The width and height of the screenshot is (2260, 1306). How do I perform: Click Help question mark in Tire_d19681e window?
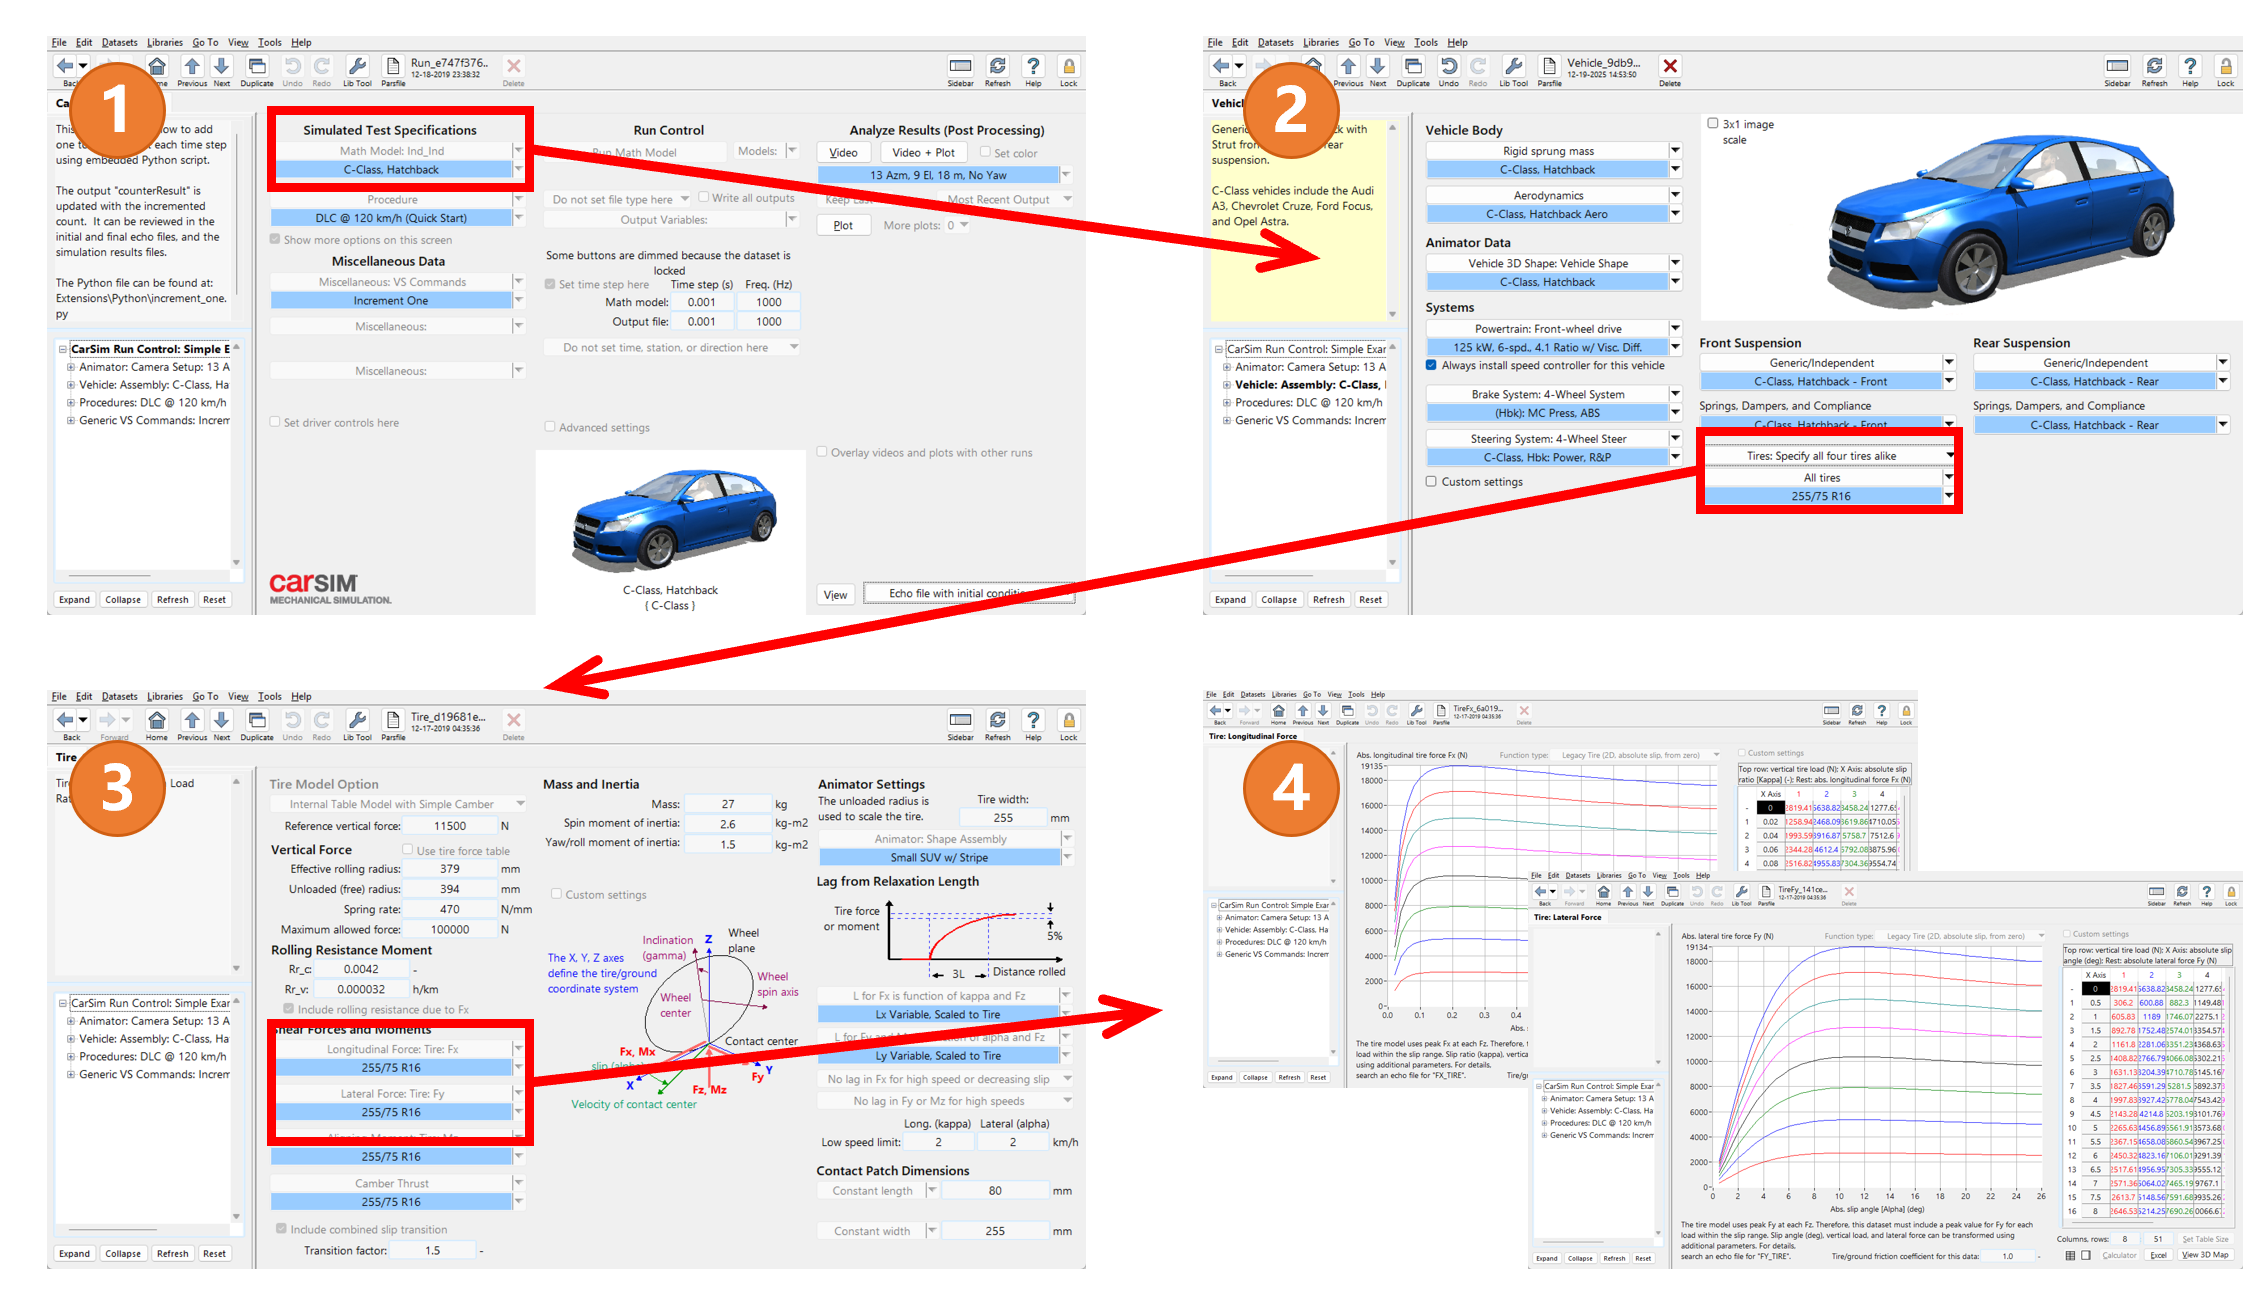pos(1033,721)
